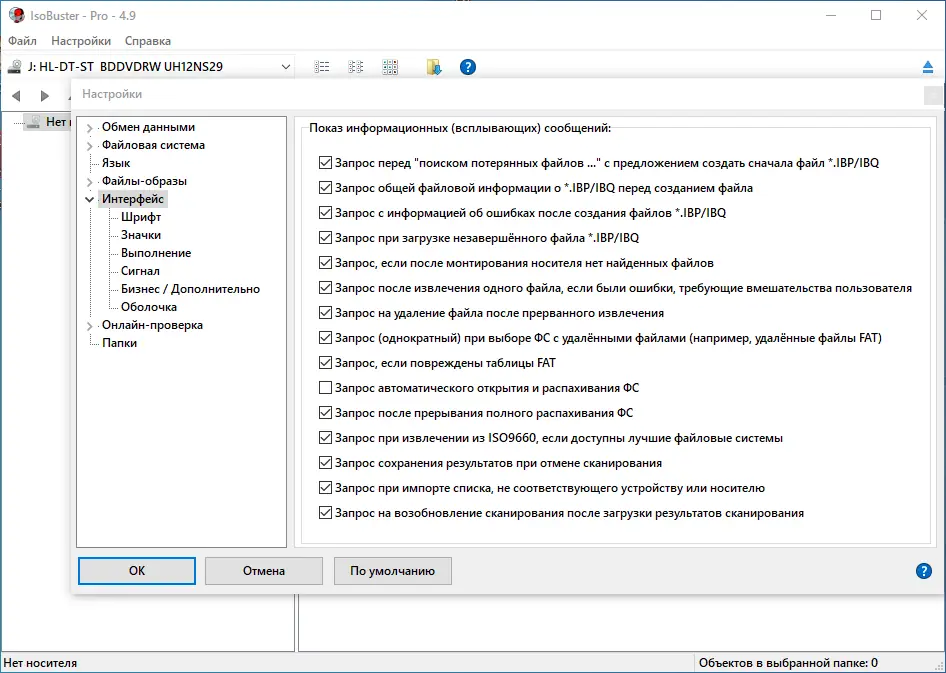Click 'Нет носителя' status bar text

point(40,663)
